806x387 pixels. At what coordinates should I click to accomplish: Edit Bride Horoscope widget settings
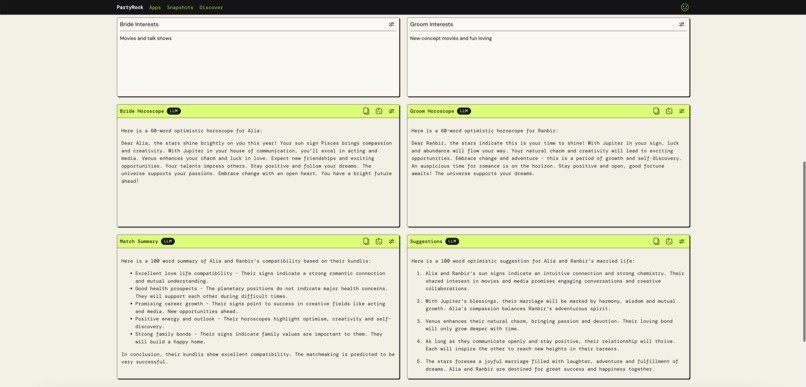coord(391,111)
